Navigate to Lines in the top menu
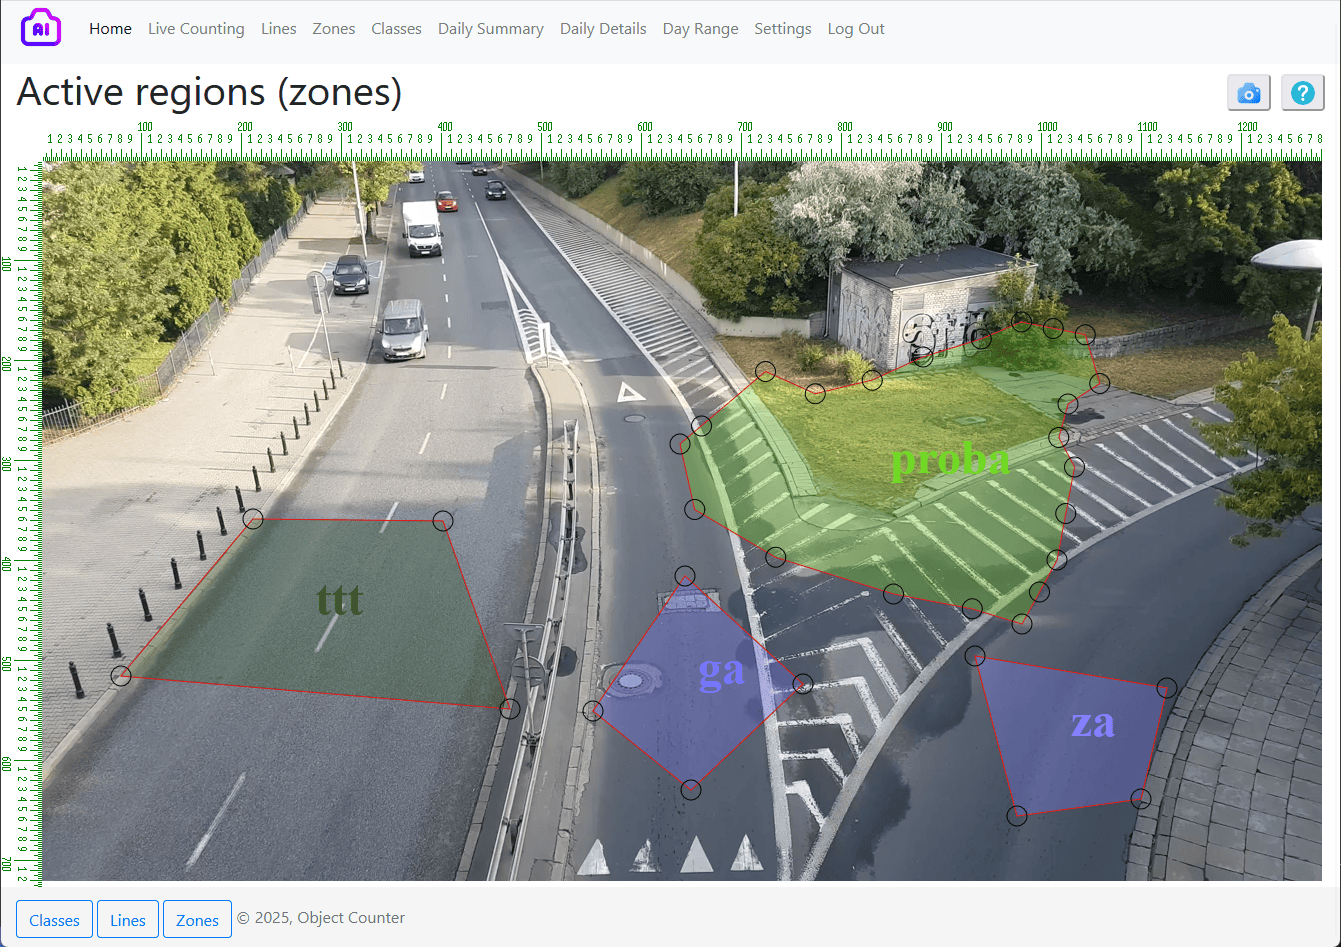The image size is (1341, 947). point(278,29)
